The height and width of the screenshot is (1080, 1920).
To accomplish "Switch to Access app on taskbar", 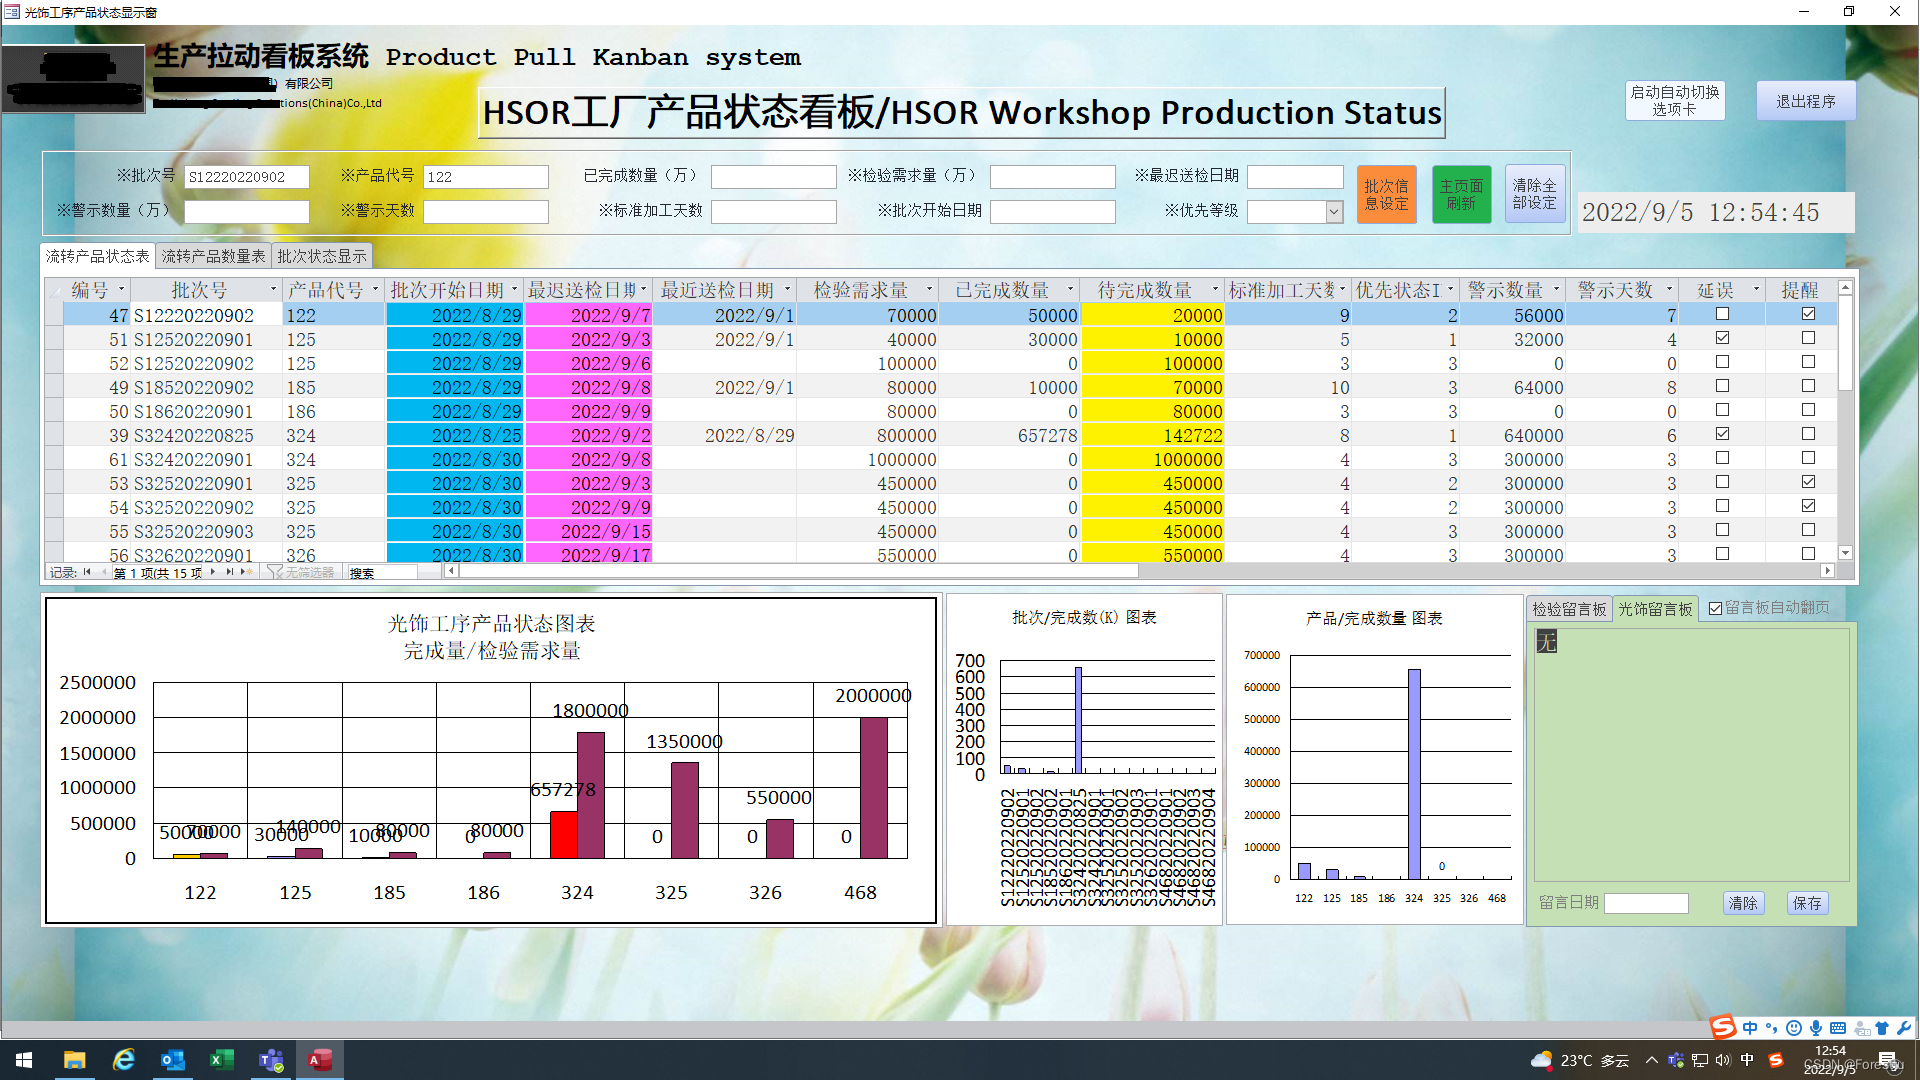I will click(319, 1060).
